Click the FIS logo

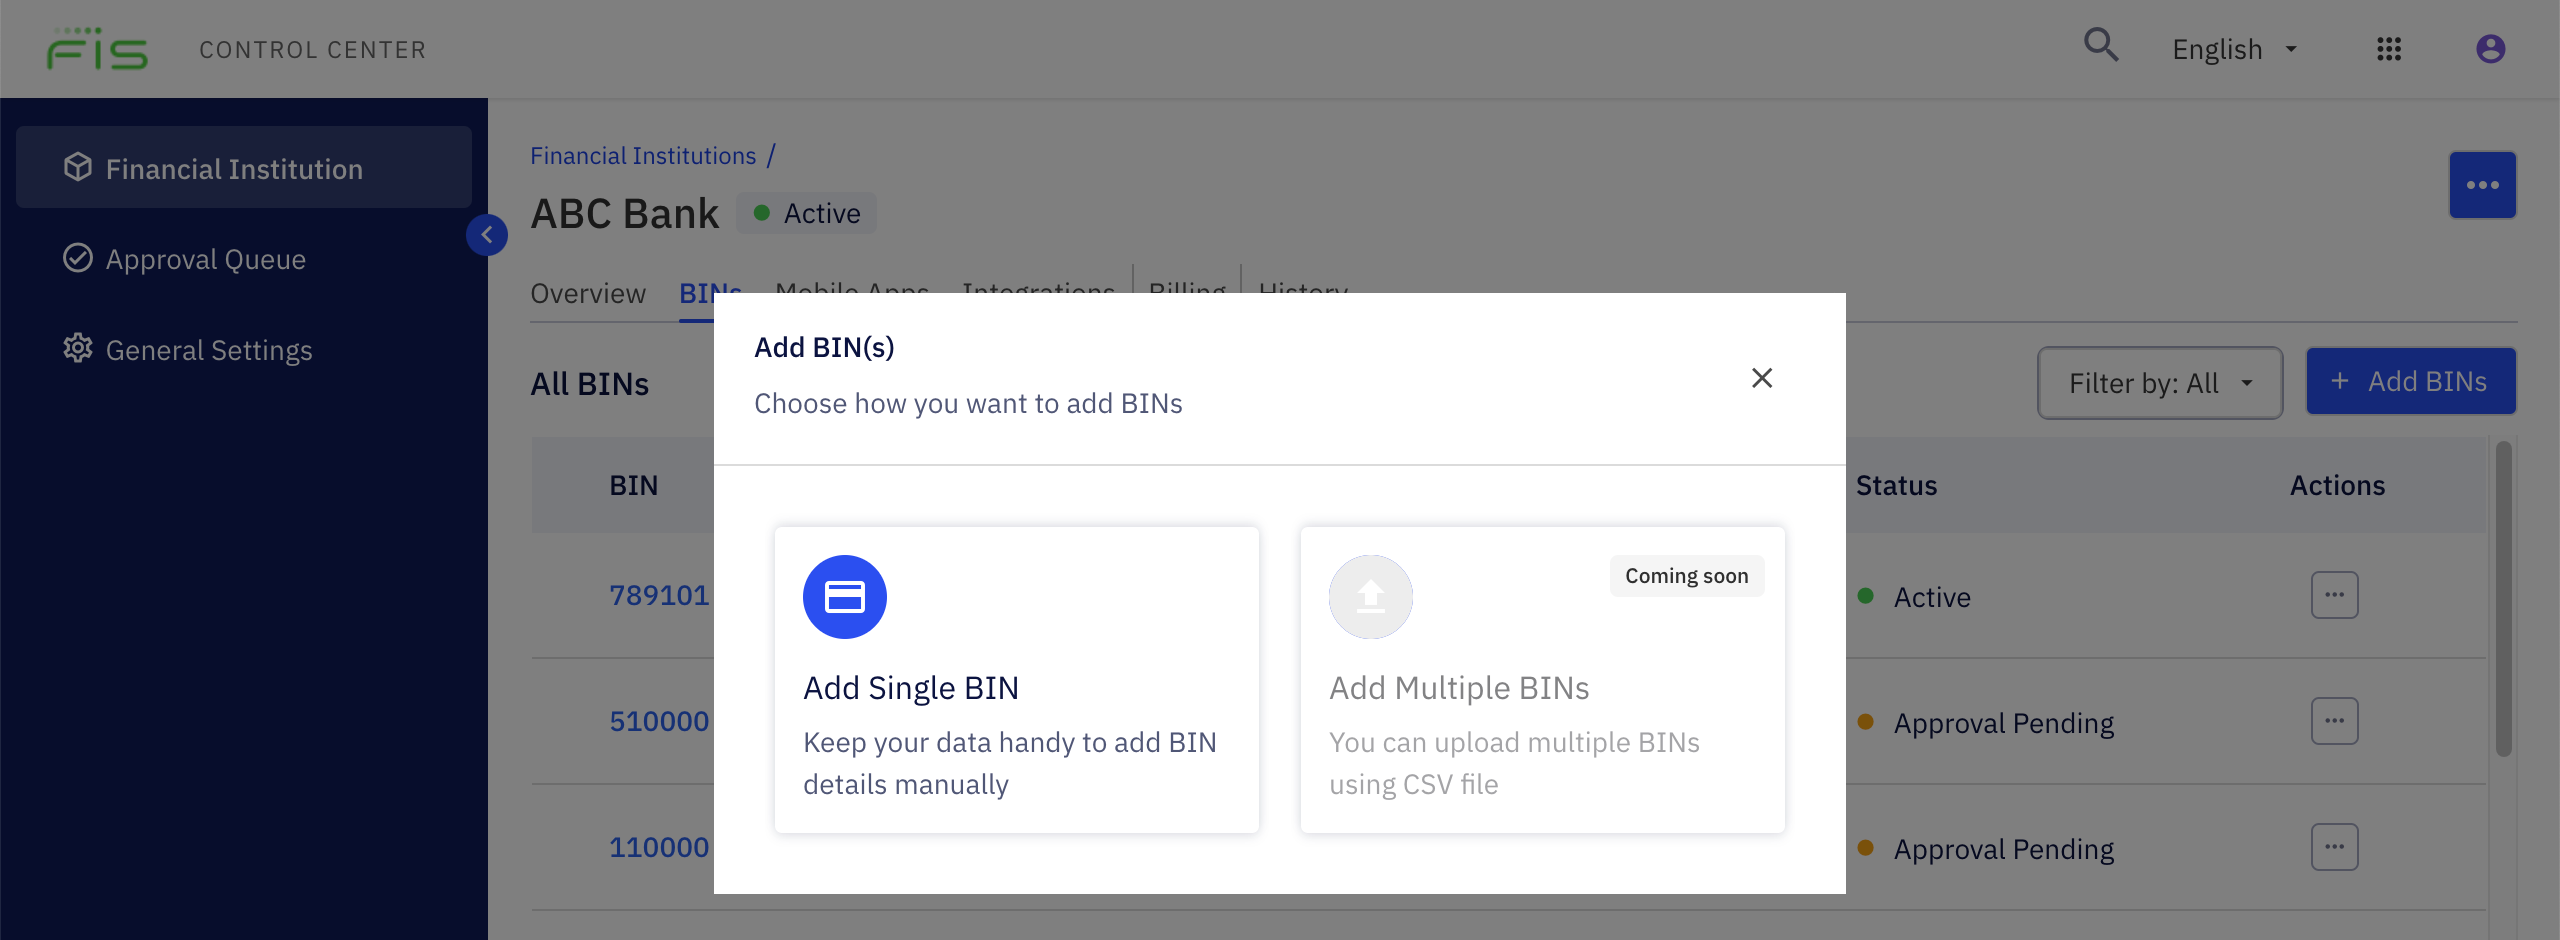click(97, 48)
